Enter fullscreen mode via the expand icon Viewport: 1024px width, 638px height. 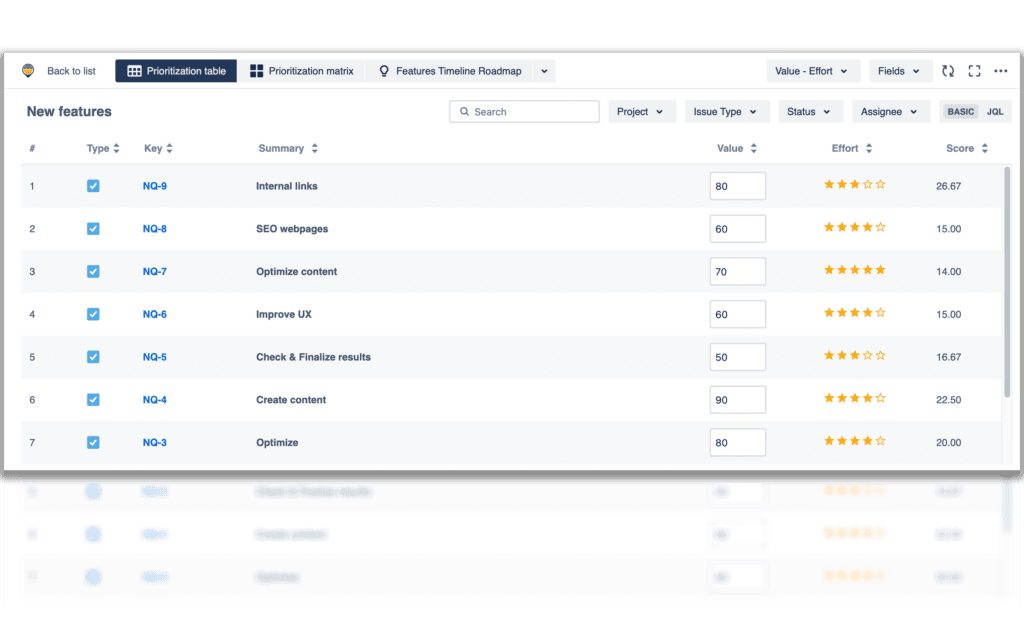(975, 70)
